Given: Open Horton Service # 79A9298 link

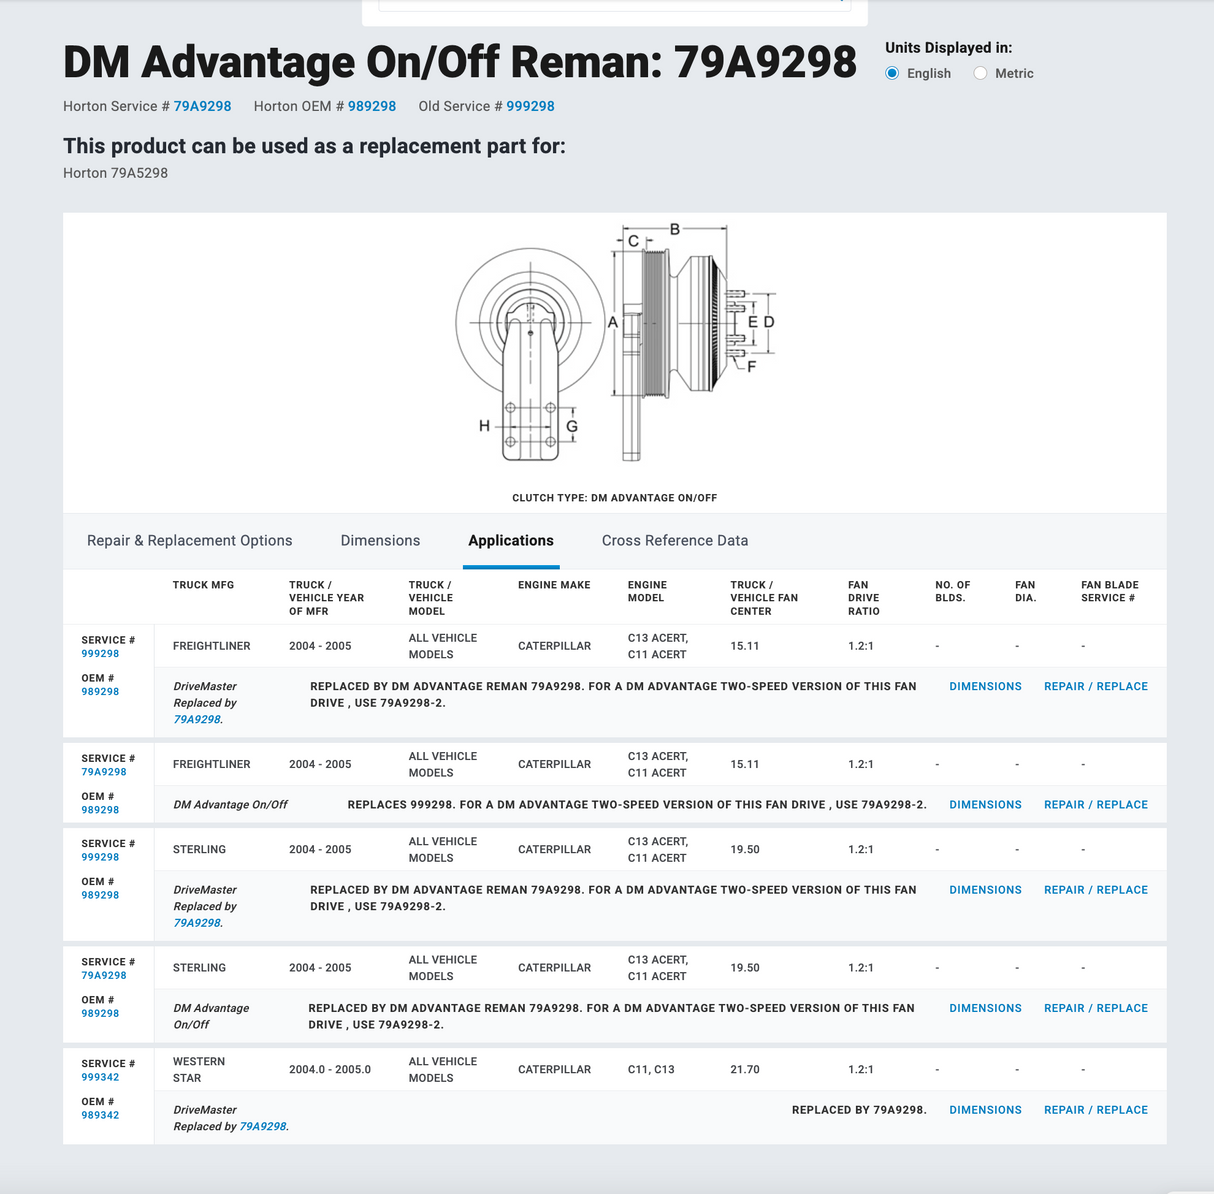Looking at the screenshot, I should coord(202,106).
